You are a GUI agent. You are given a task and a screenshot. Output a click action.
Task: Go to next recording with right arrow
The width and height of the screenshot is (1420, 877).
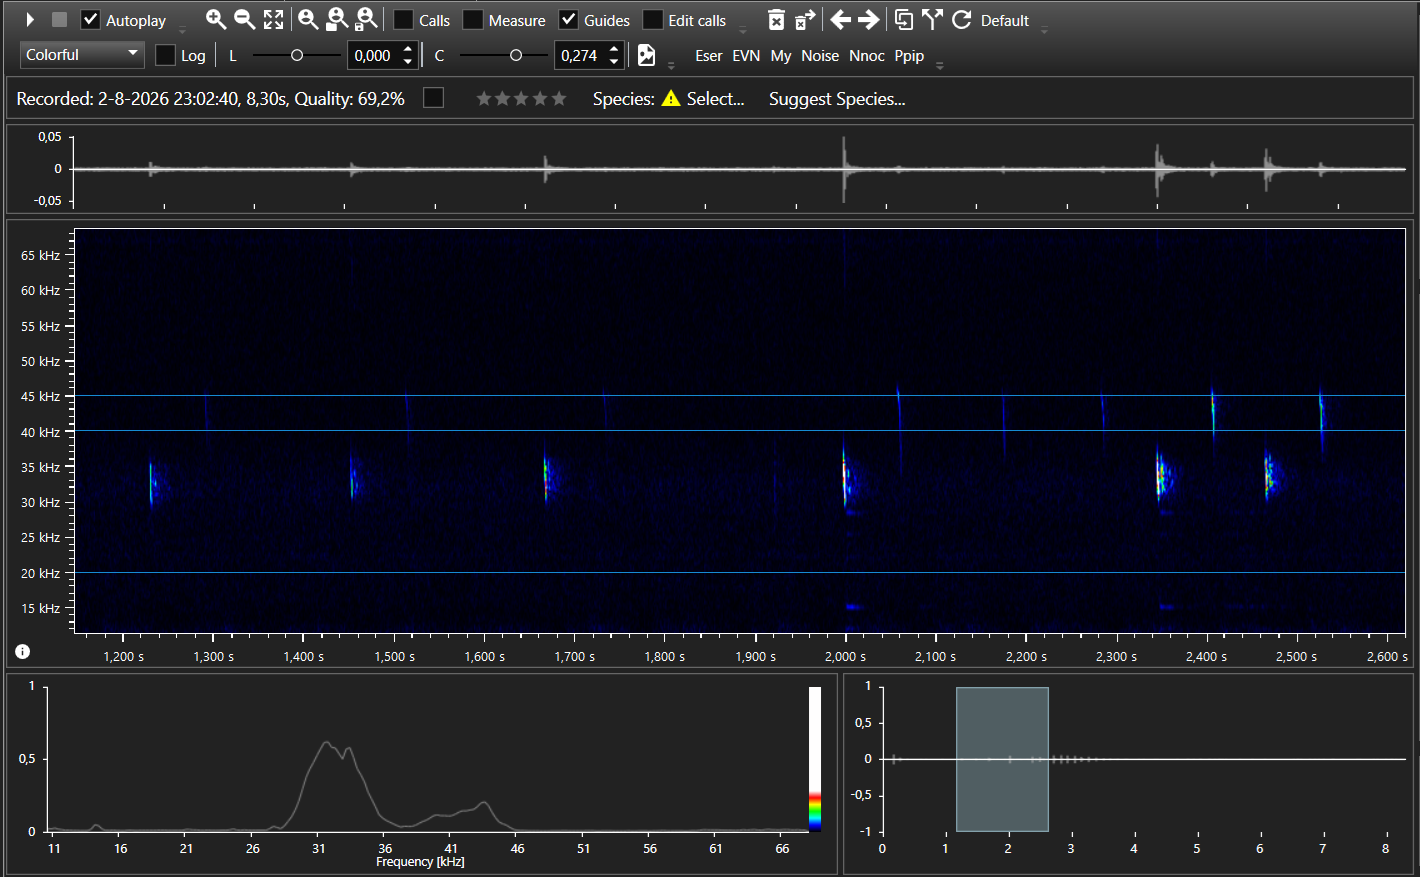pyautogui.click(x=869, y=20)
